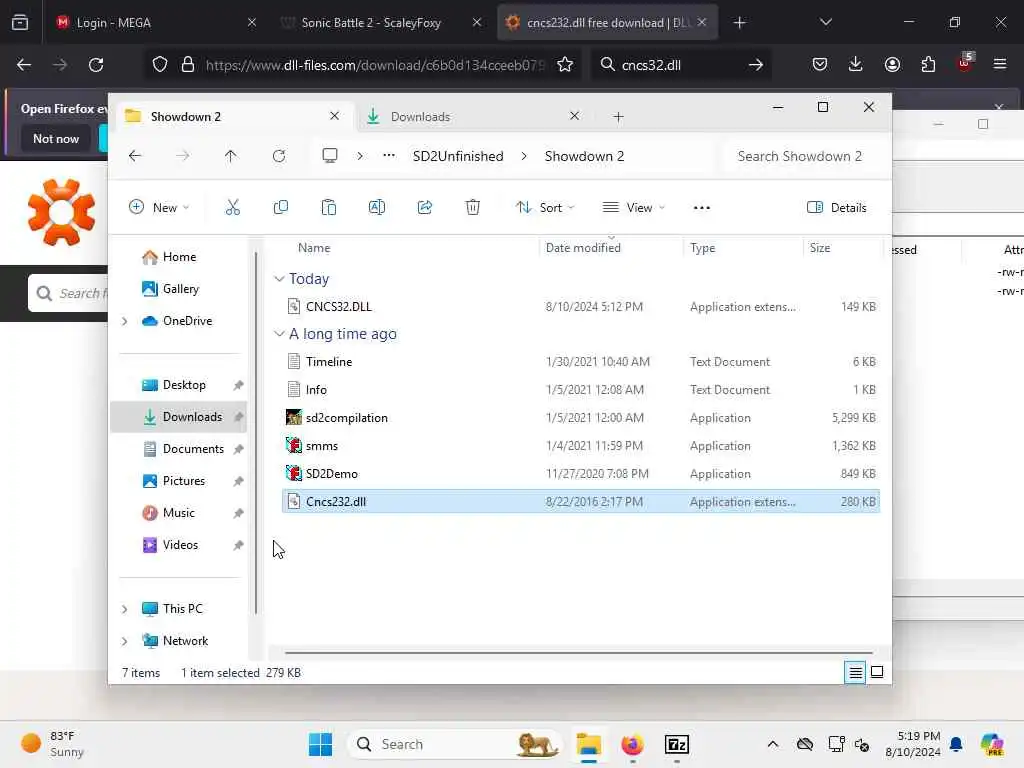Open Save to Pocket in Firefox
Viewport: 1024px width, 768px height.
tap(820, 65)
